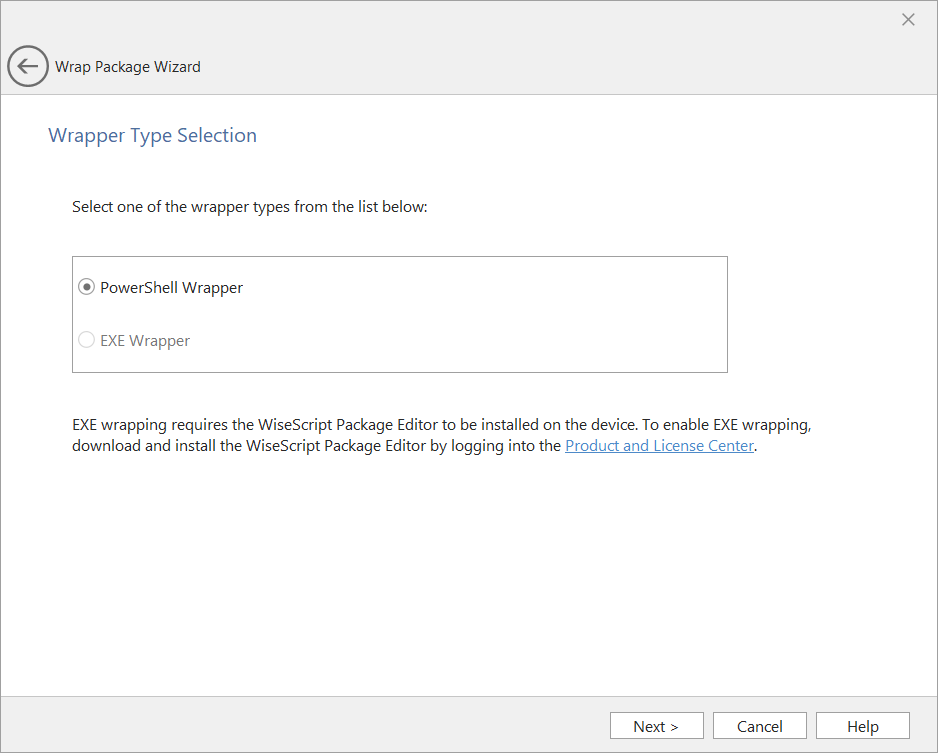Cancel the wizard with the Cancel button
Image resolution: width=938 pixels, height=756 pixels.
759,726
